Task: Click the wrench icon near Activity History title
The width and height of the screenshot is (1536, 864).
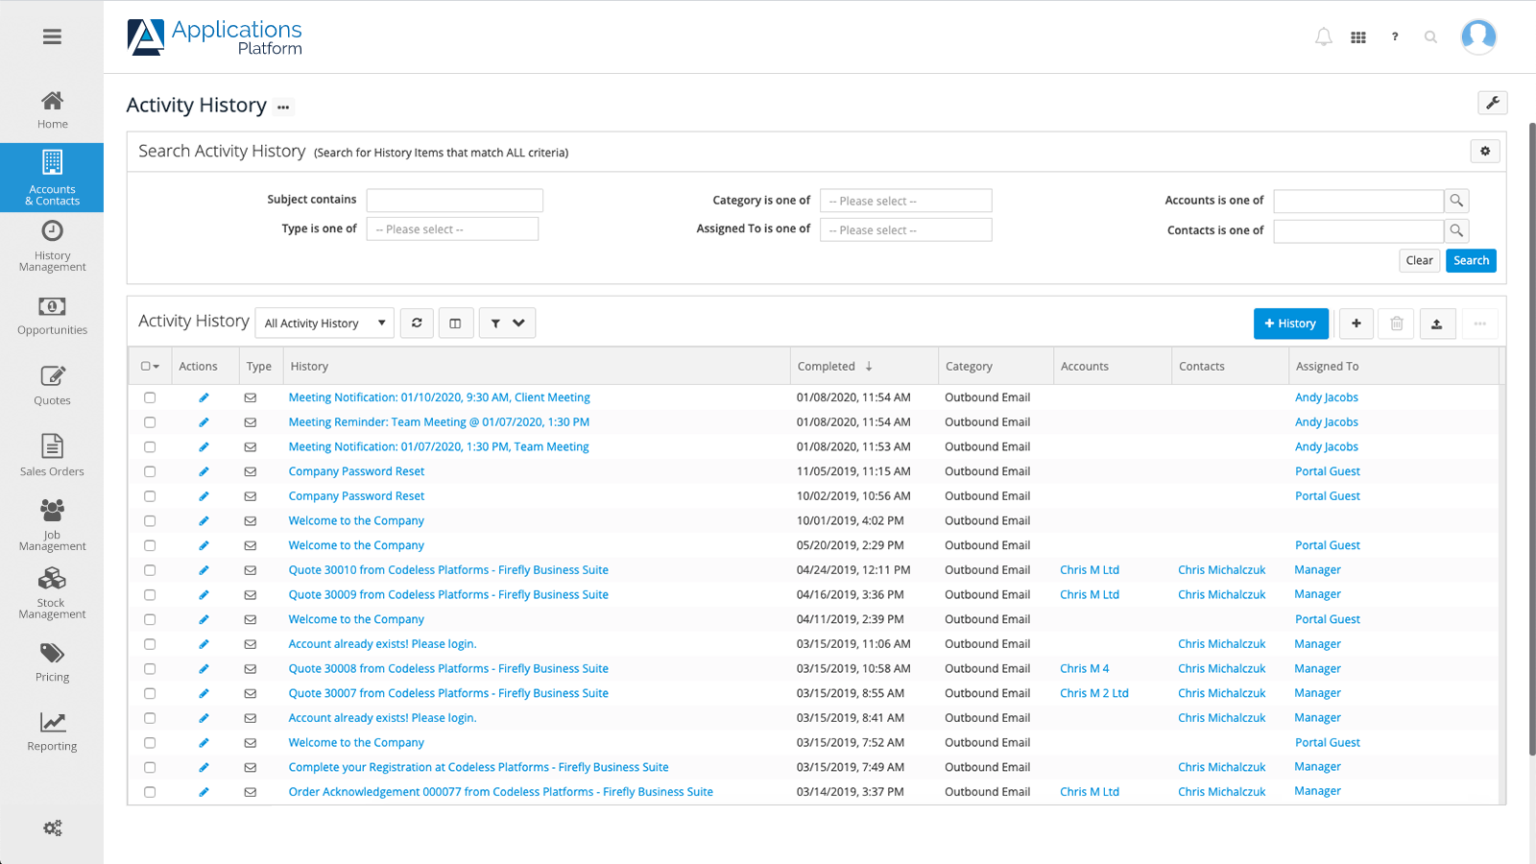Action: pos(1492,103)
